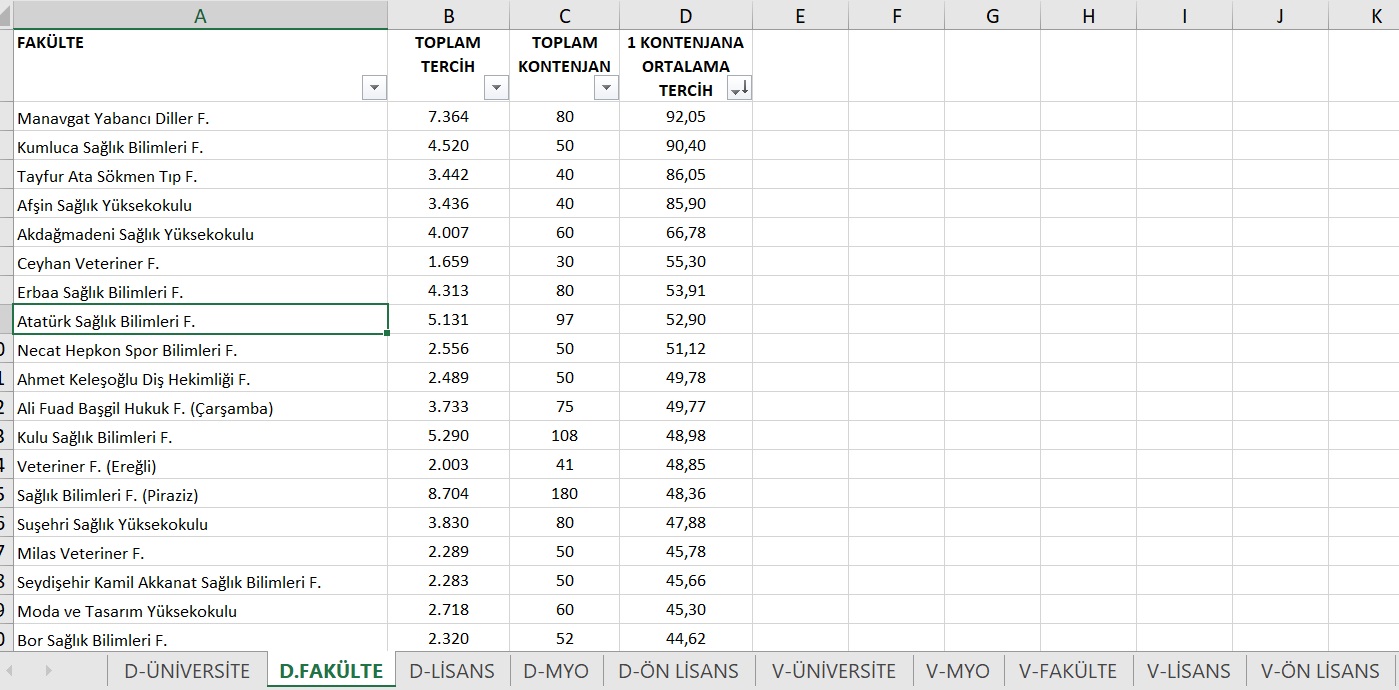Click the cell containing 8.704

click(x=448, y=495)
